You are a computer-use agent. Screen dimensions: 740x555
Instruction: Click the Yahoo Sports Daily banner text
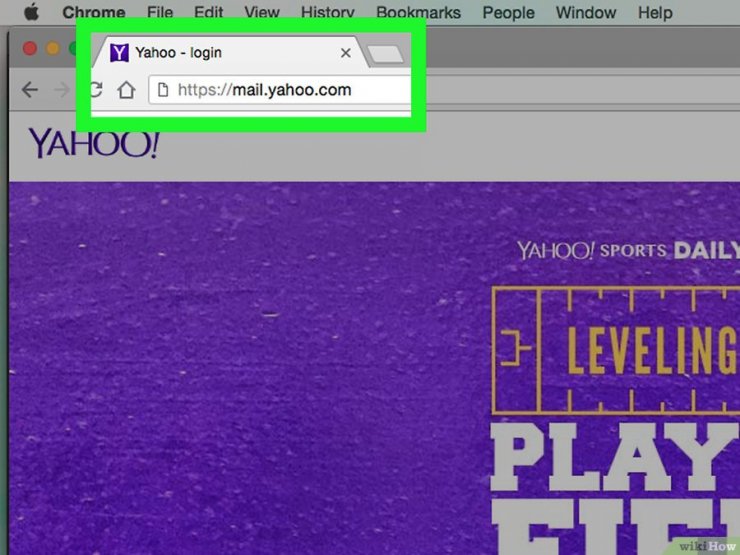[x=628, y=250]
